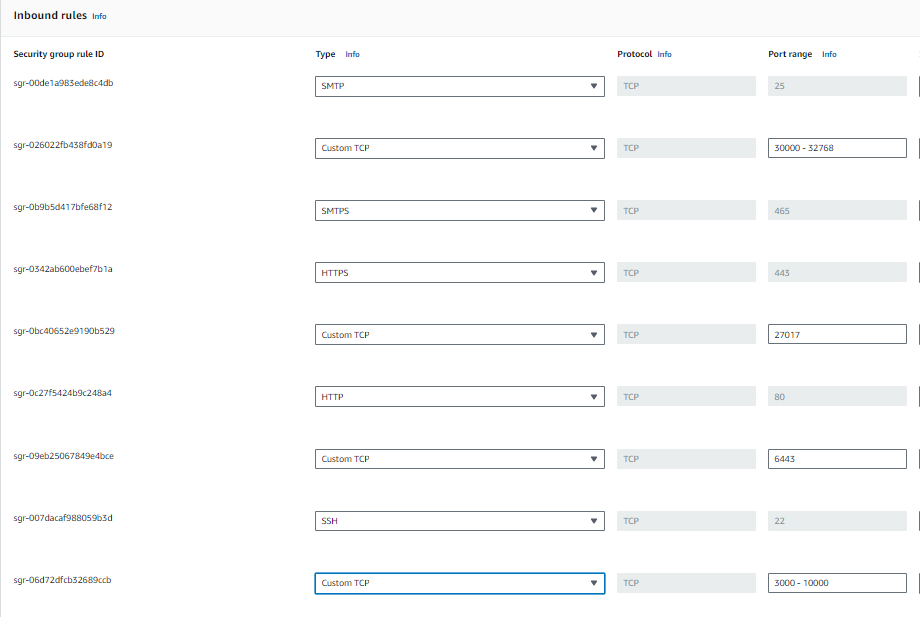Open Info link next to Type header
The image size is (920, 617).
tap(352, 54)
